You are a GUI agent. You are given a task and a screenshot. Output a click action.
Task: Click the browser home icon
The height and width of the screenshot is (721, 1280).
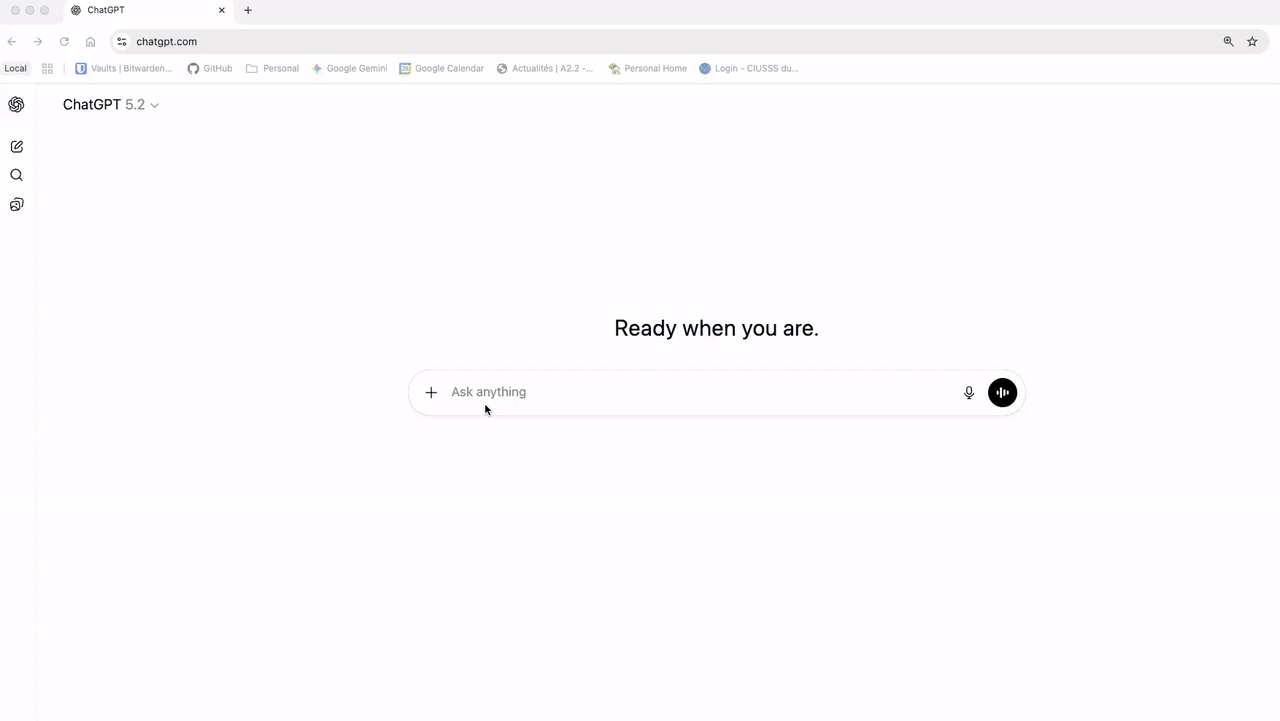[90, 42]
